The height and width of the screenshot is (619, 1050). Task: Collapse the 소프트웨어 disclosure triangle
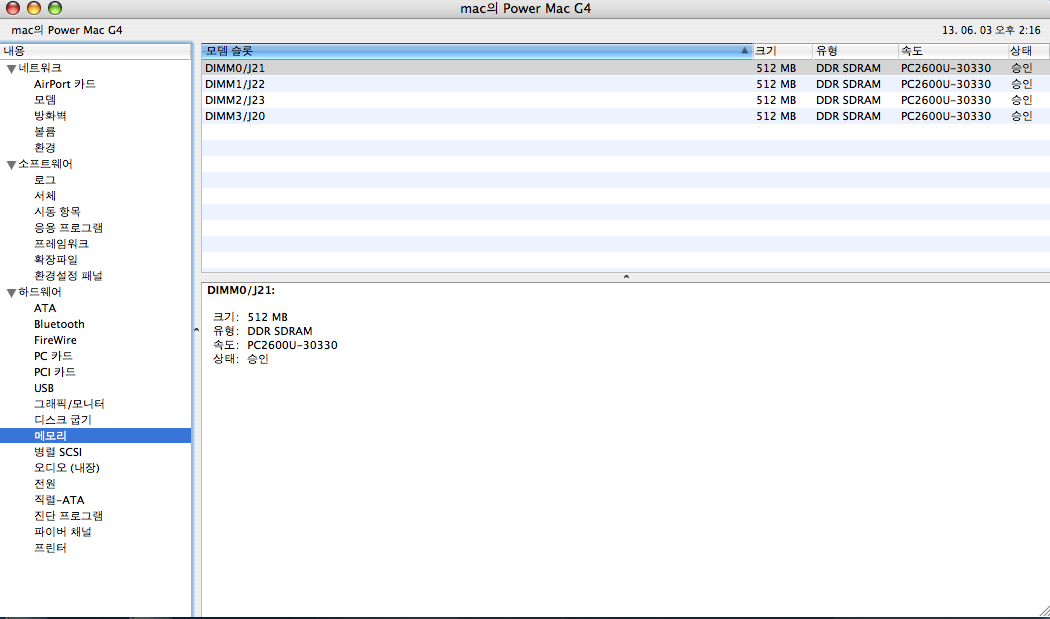pos(11,164)
